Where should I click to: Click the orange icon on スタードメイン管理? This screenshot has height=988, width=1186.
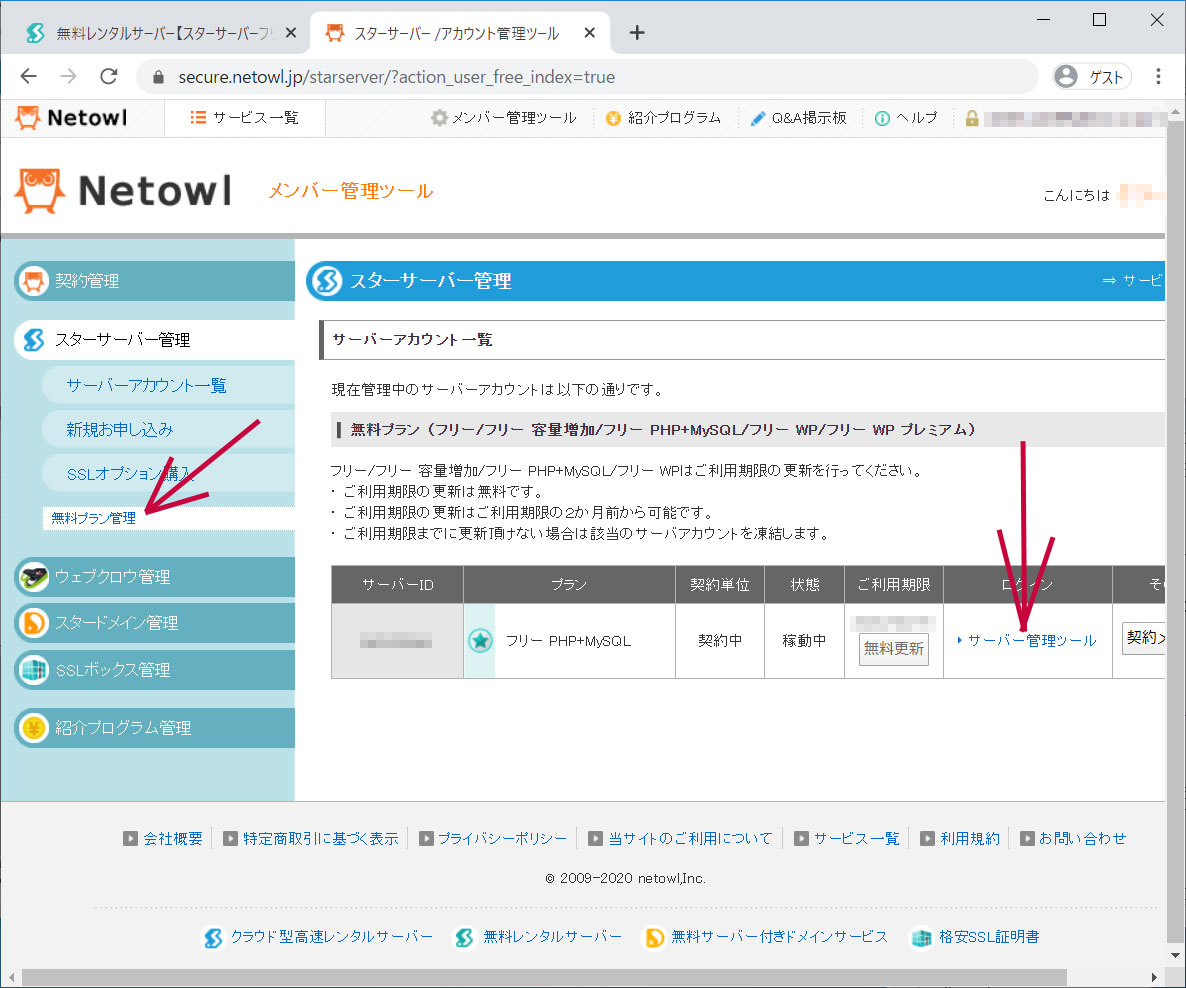click(33, 623)
